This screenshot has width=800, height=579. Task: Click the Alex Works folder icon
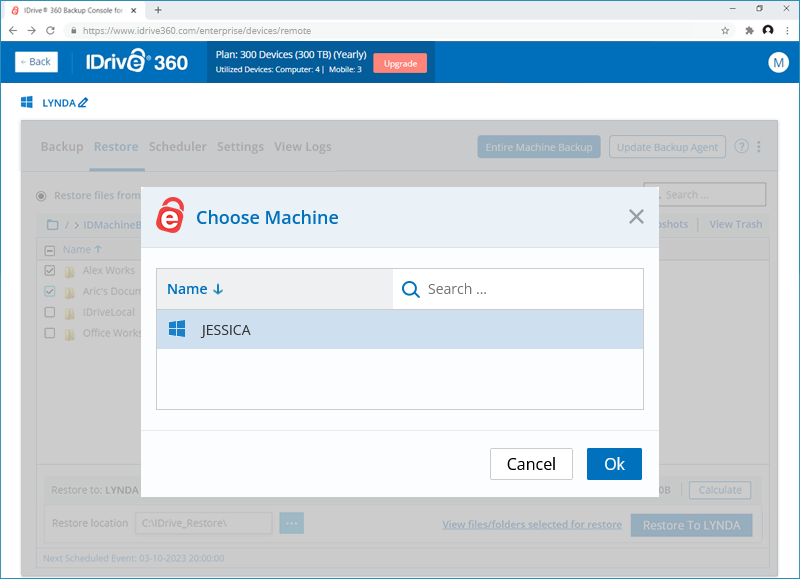pyautogui.click(x=69, y=271)
